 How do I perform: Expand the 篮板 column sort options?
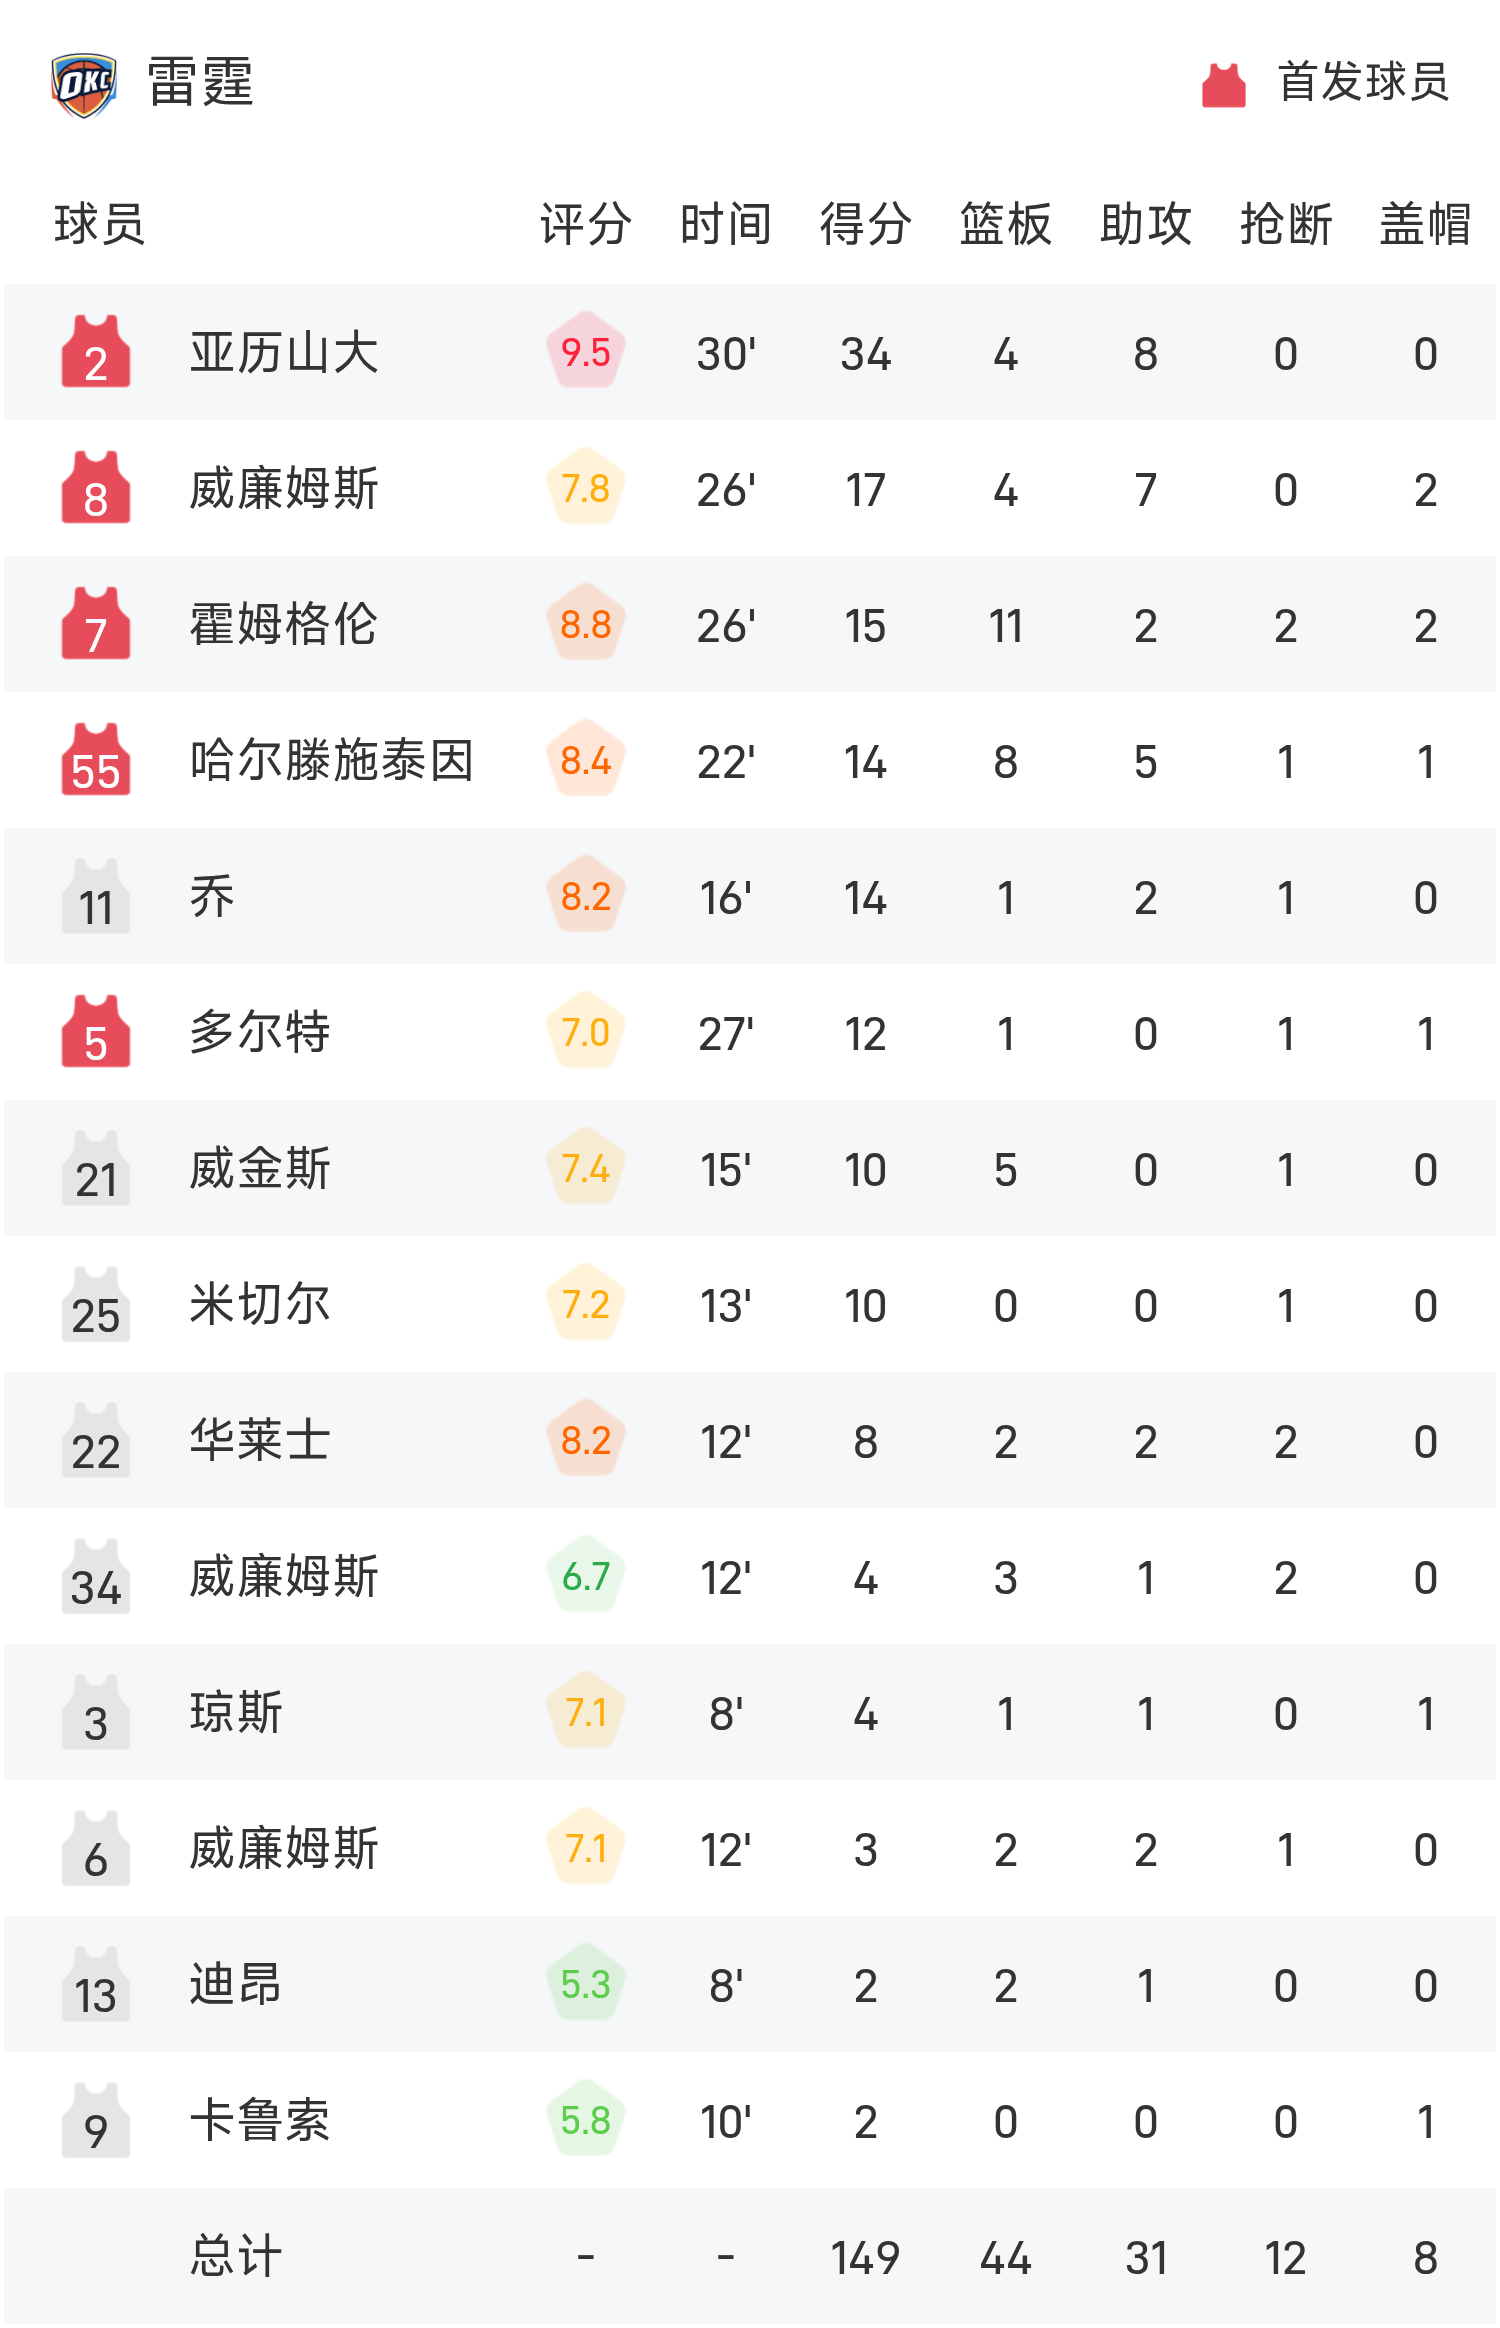click(1003, 225)
